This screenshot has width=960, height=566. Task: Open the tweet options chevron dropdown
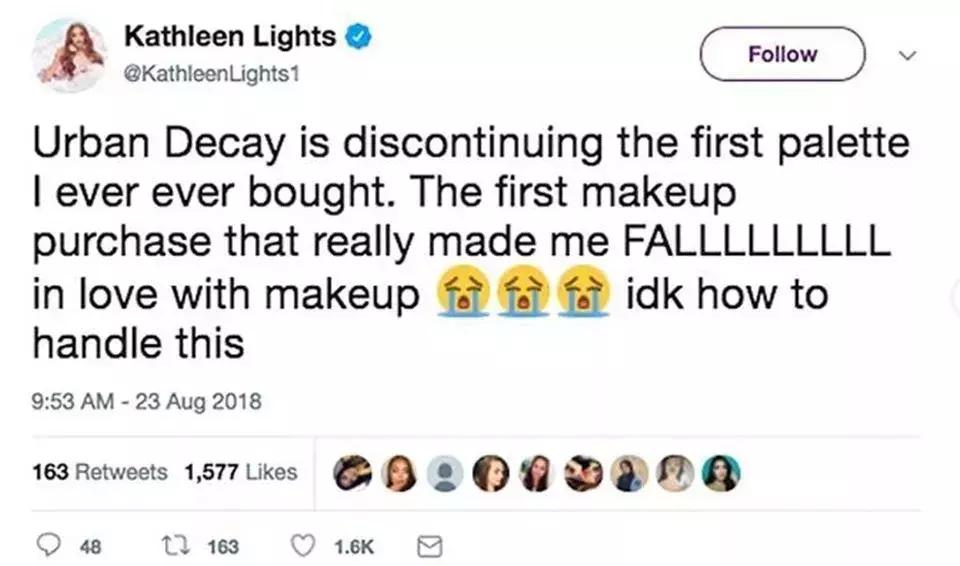coord(908,56)
